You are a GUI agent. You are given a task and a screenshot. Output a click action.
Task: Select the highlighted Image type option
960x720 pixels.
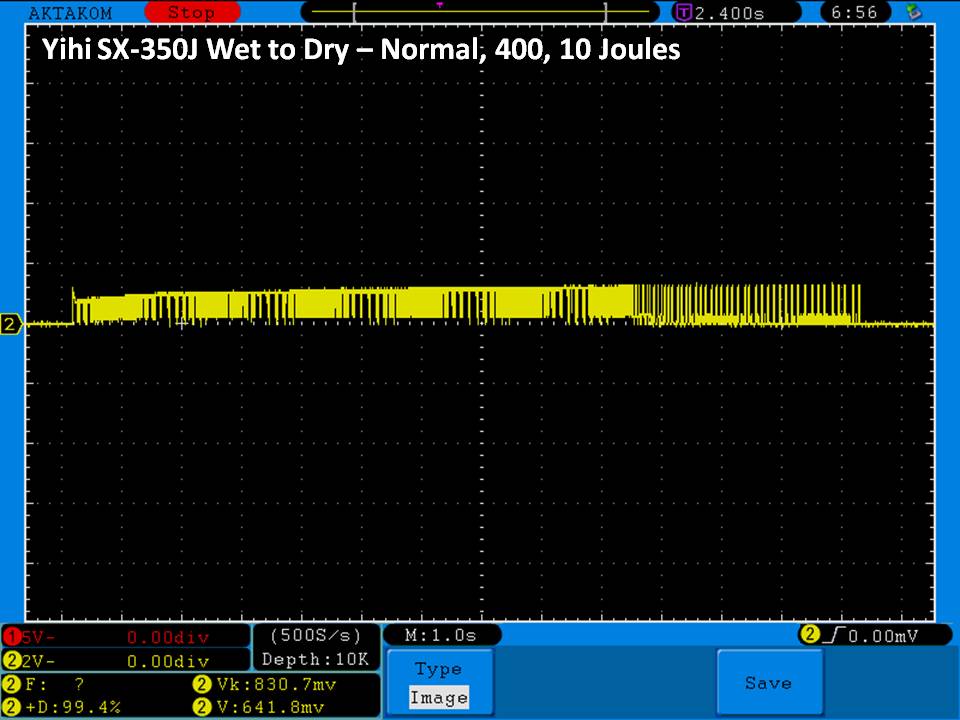438,698
